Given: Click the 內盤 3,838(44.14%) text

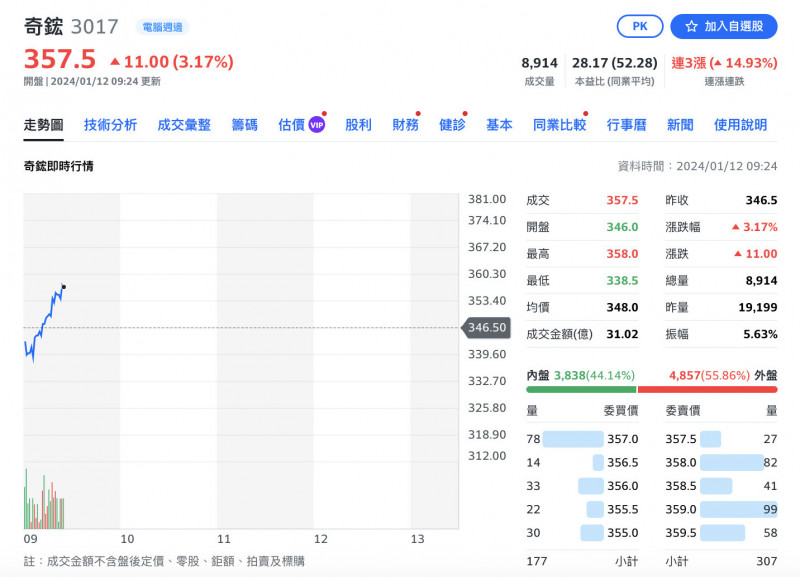Looking at the screenshot, I should pyautogui.click(x=581, y=375).
